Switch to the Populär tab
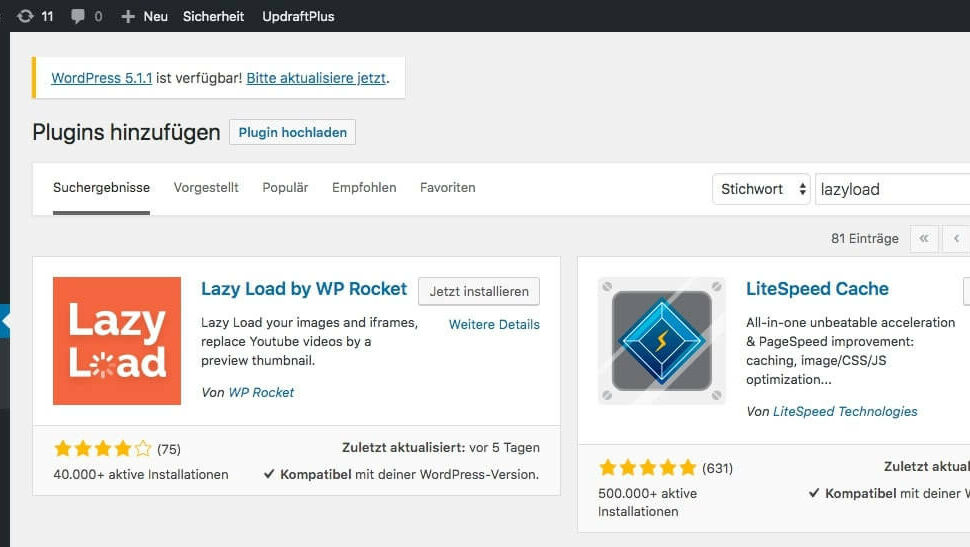 (x=285, y=187)
